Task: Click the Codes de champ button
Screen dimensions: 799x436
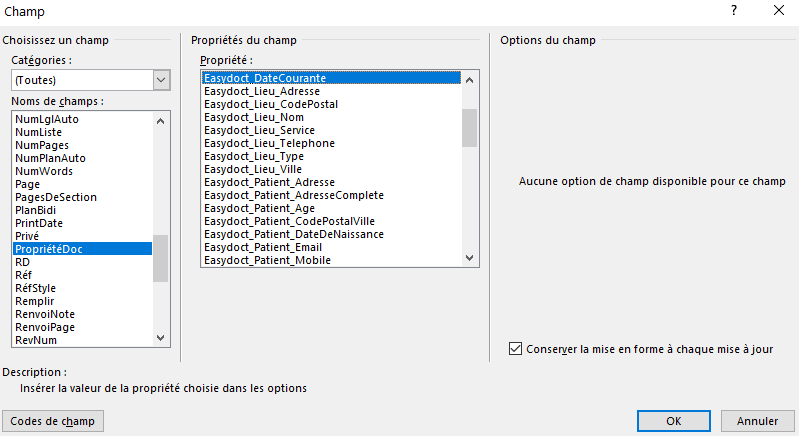Action: (53, 421)
